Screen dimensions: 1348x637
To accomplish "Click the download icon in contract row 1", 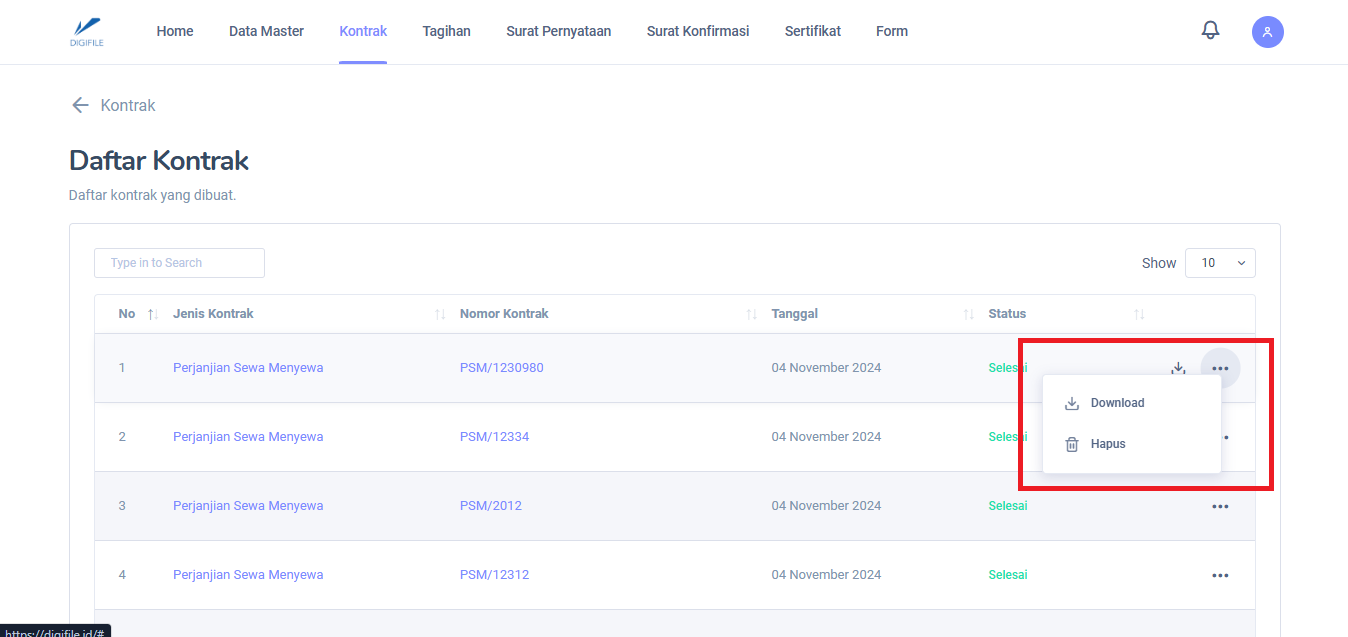I will [1178, 368].
